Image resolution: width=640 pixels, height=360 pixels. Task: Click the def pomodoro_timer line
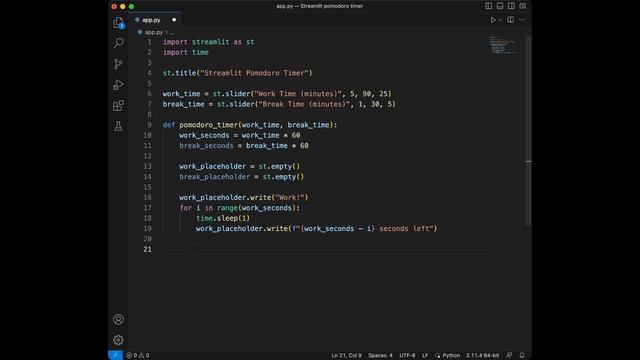pyautogui.click(x=250, y=125)
